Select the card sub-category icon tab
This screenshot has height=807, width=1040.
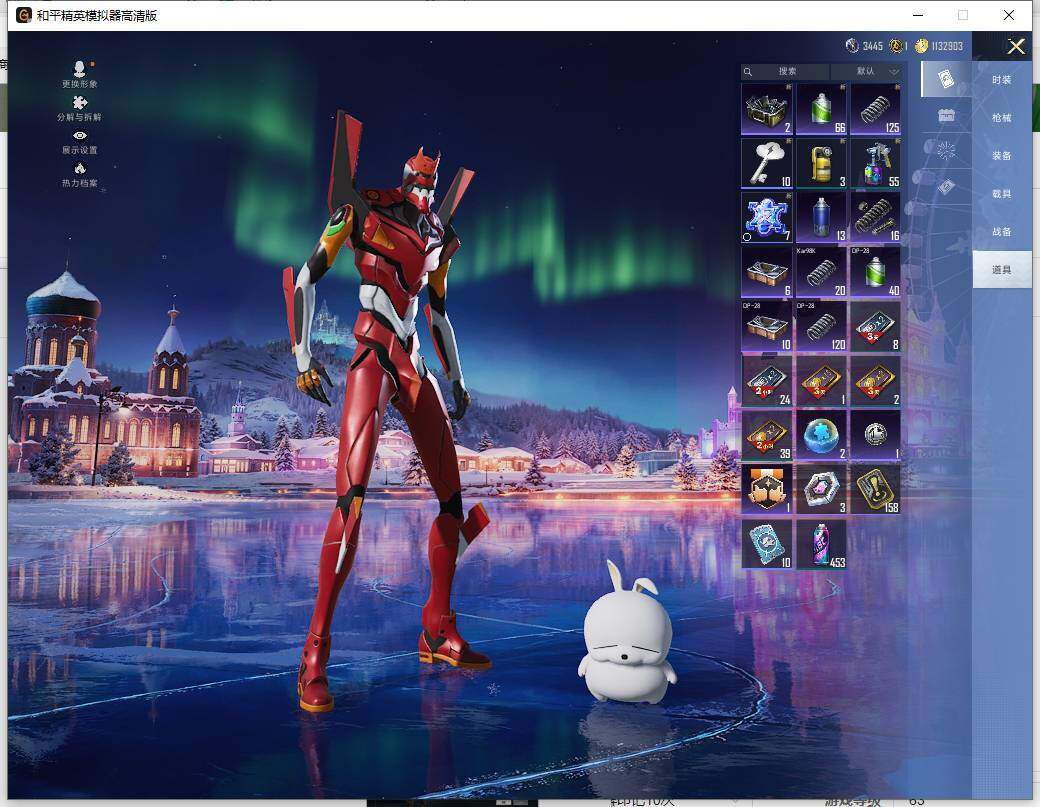pyautogui.click(x=946, y=80)
